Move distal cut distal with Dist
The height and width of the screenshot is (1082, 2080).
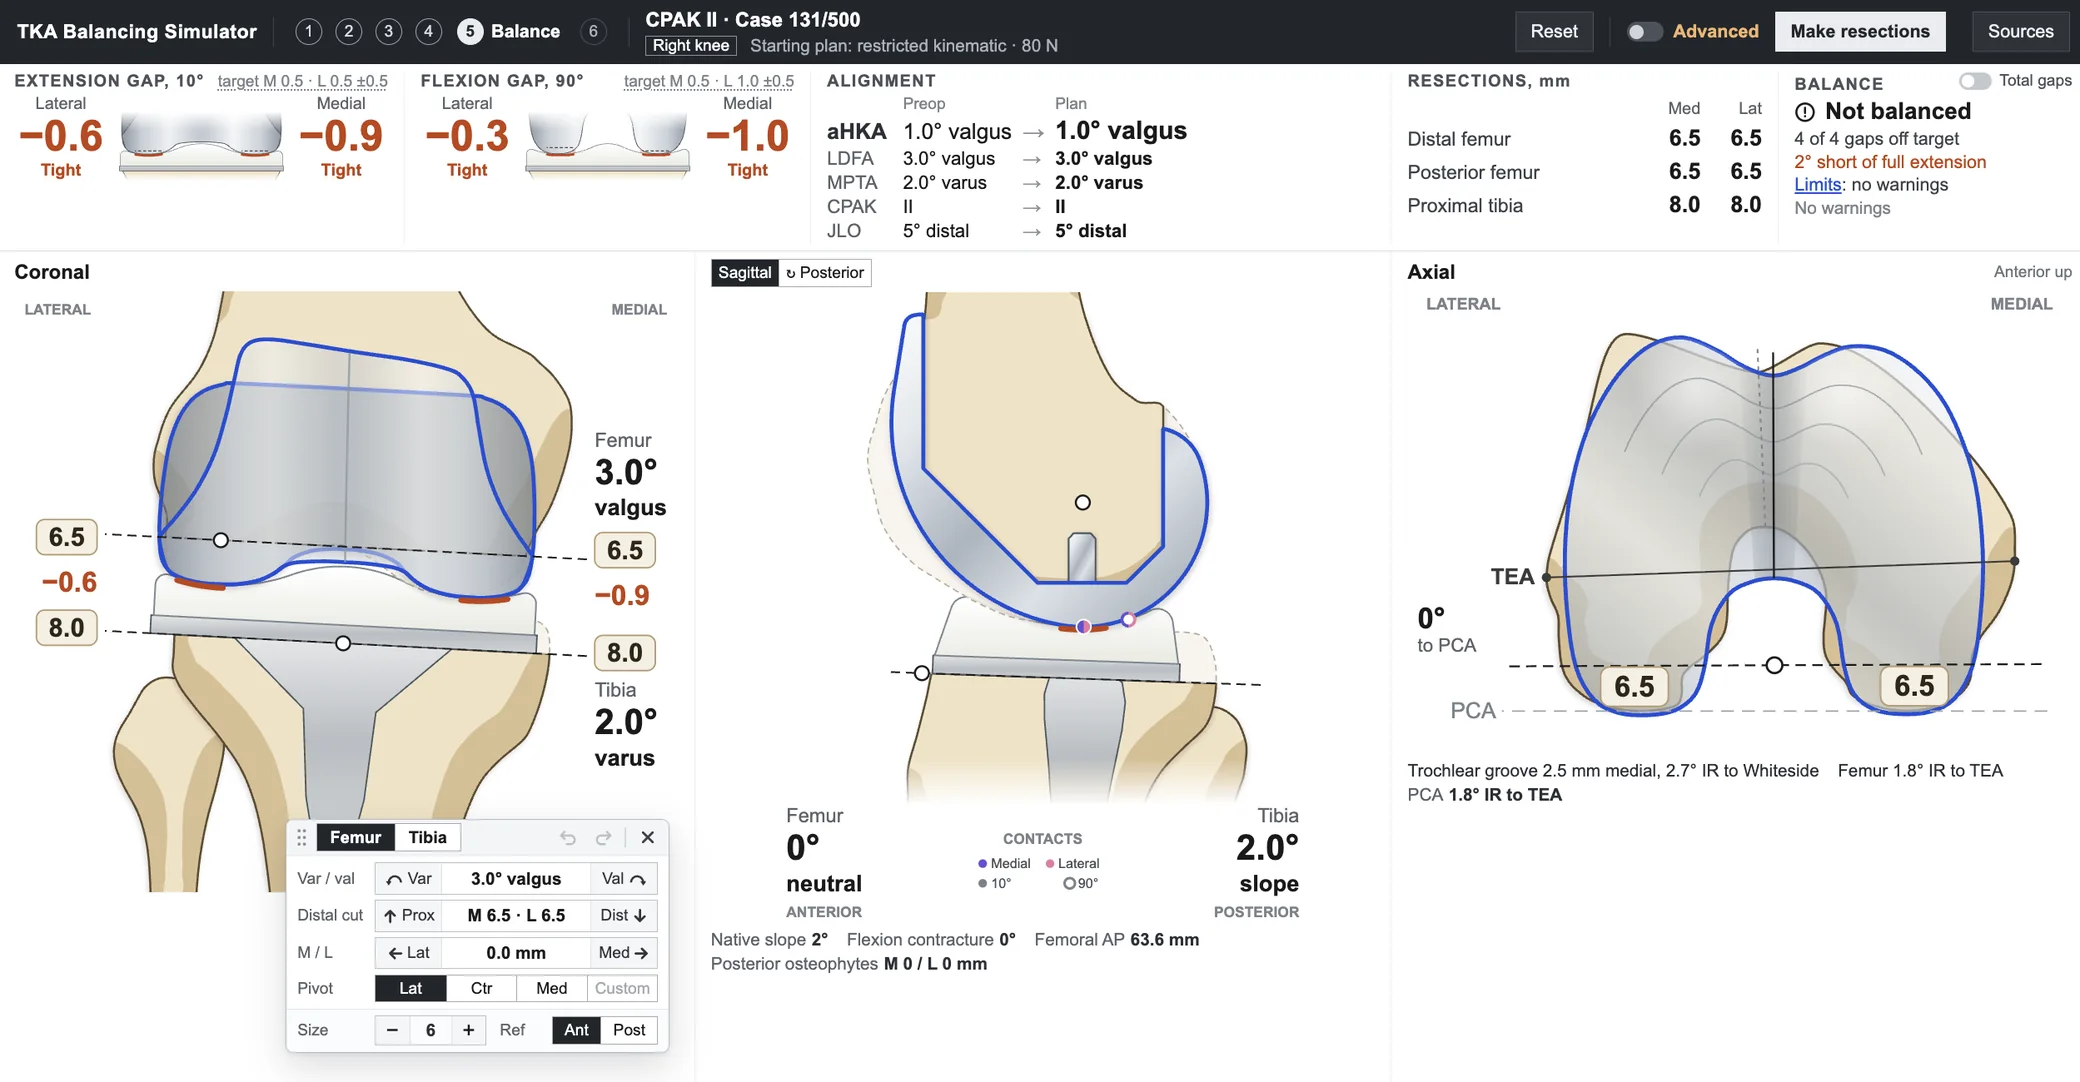click(x=623, y=915)
